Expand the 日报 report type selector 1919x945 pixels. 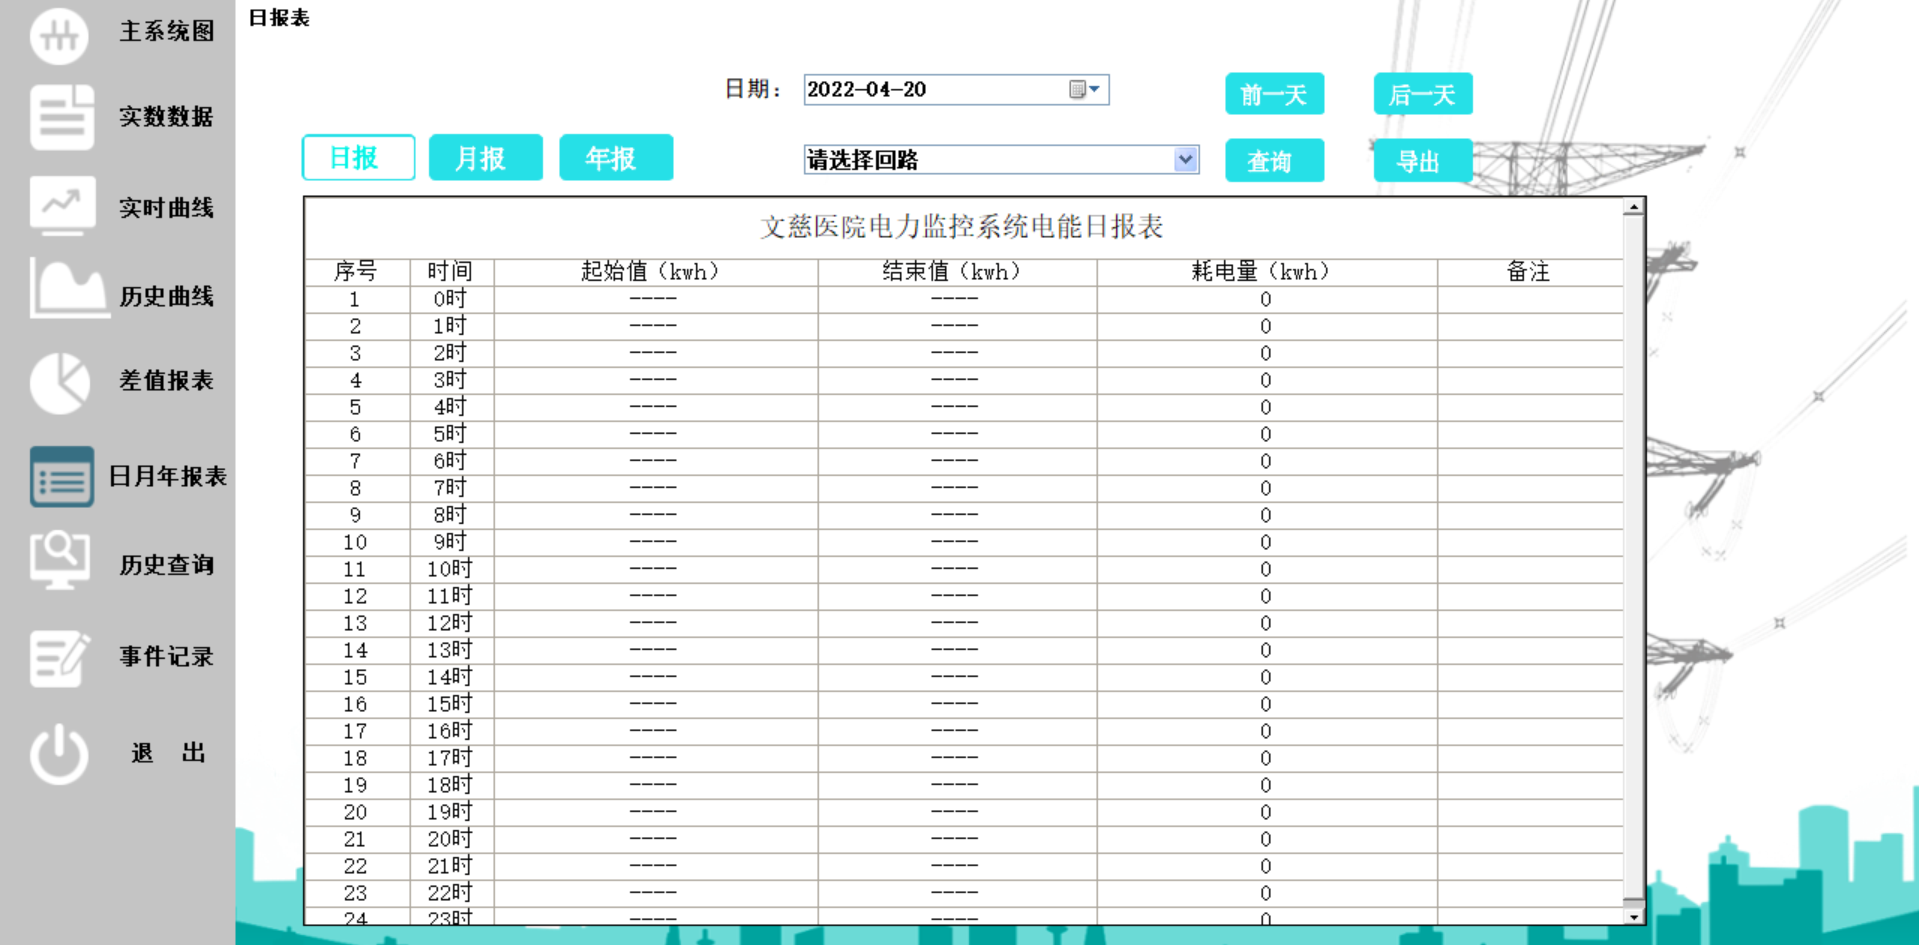tap(358, 157)
